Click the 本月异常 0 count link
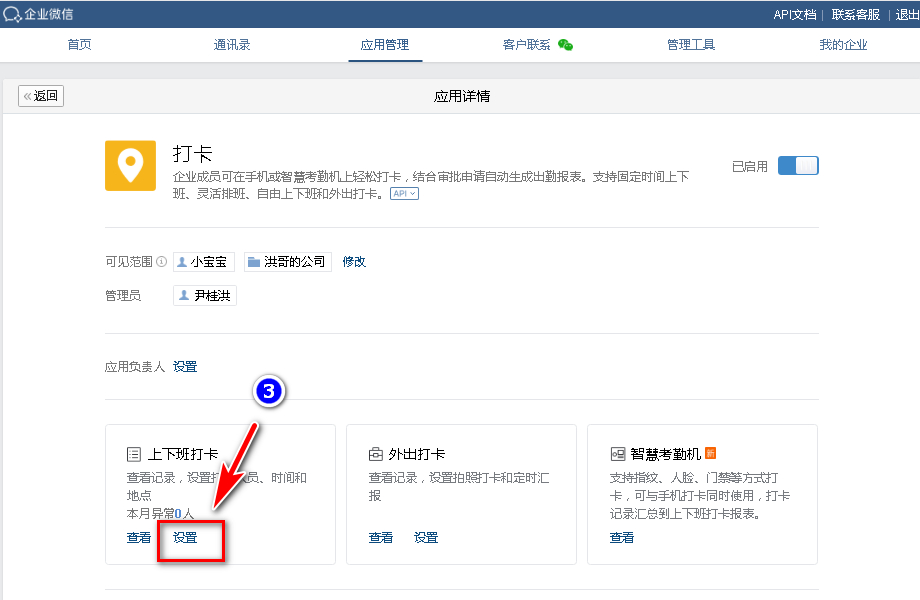The height and width of the screenshot is (600, 920). tap(178, 514)
